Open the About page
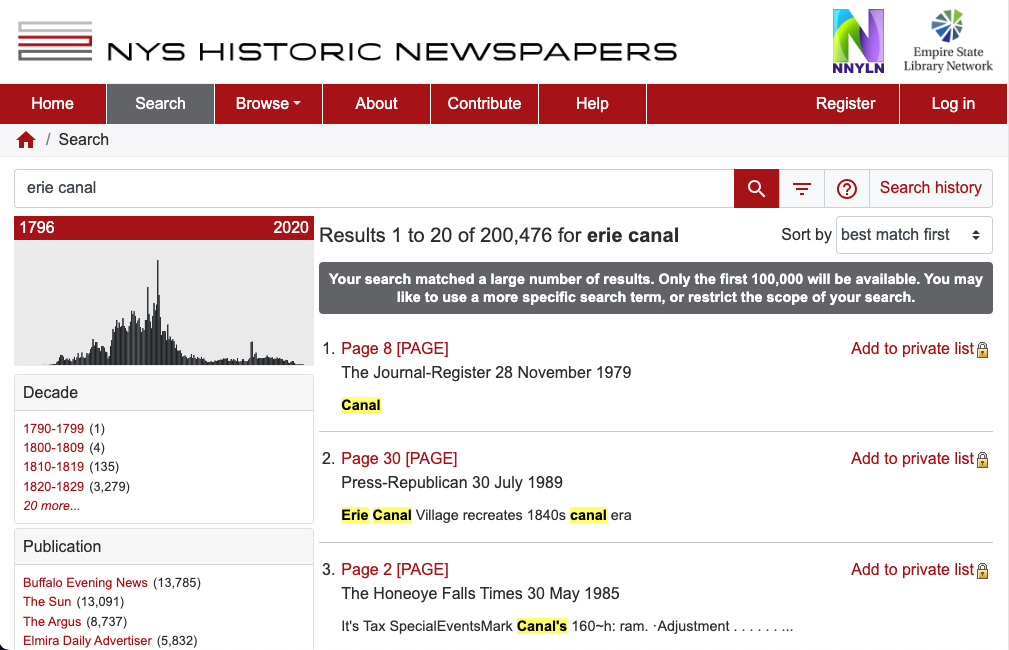This screenshot has width=1009, height=650. click(x=376, y=104)
